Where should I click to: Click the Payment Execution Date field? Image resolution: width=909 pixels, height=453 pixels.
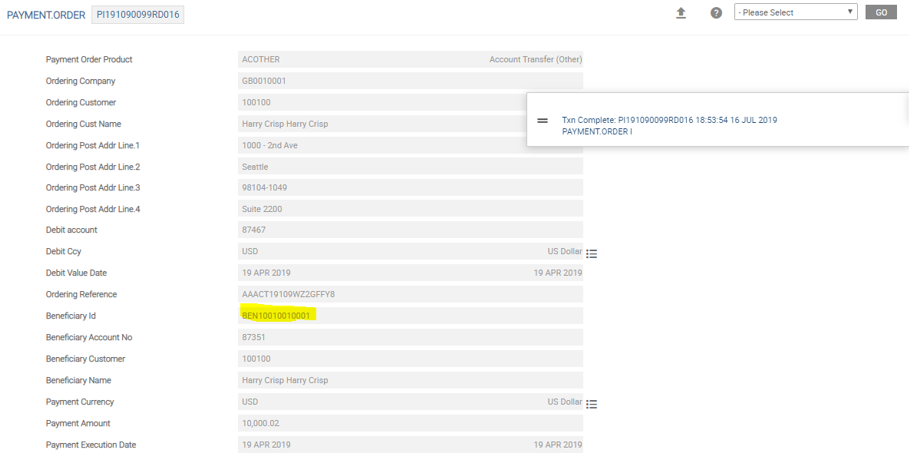[410, 445]
